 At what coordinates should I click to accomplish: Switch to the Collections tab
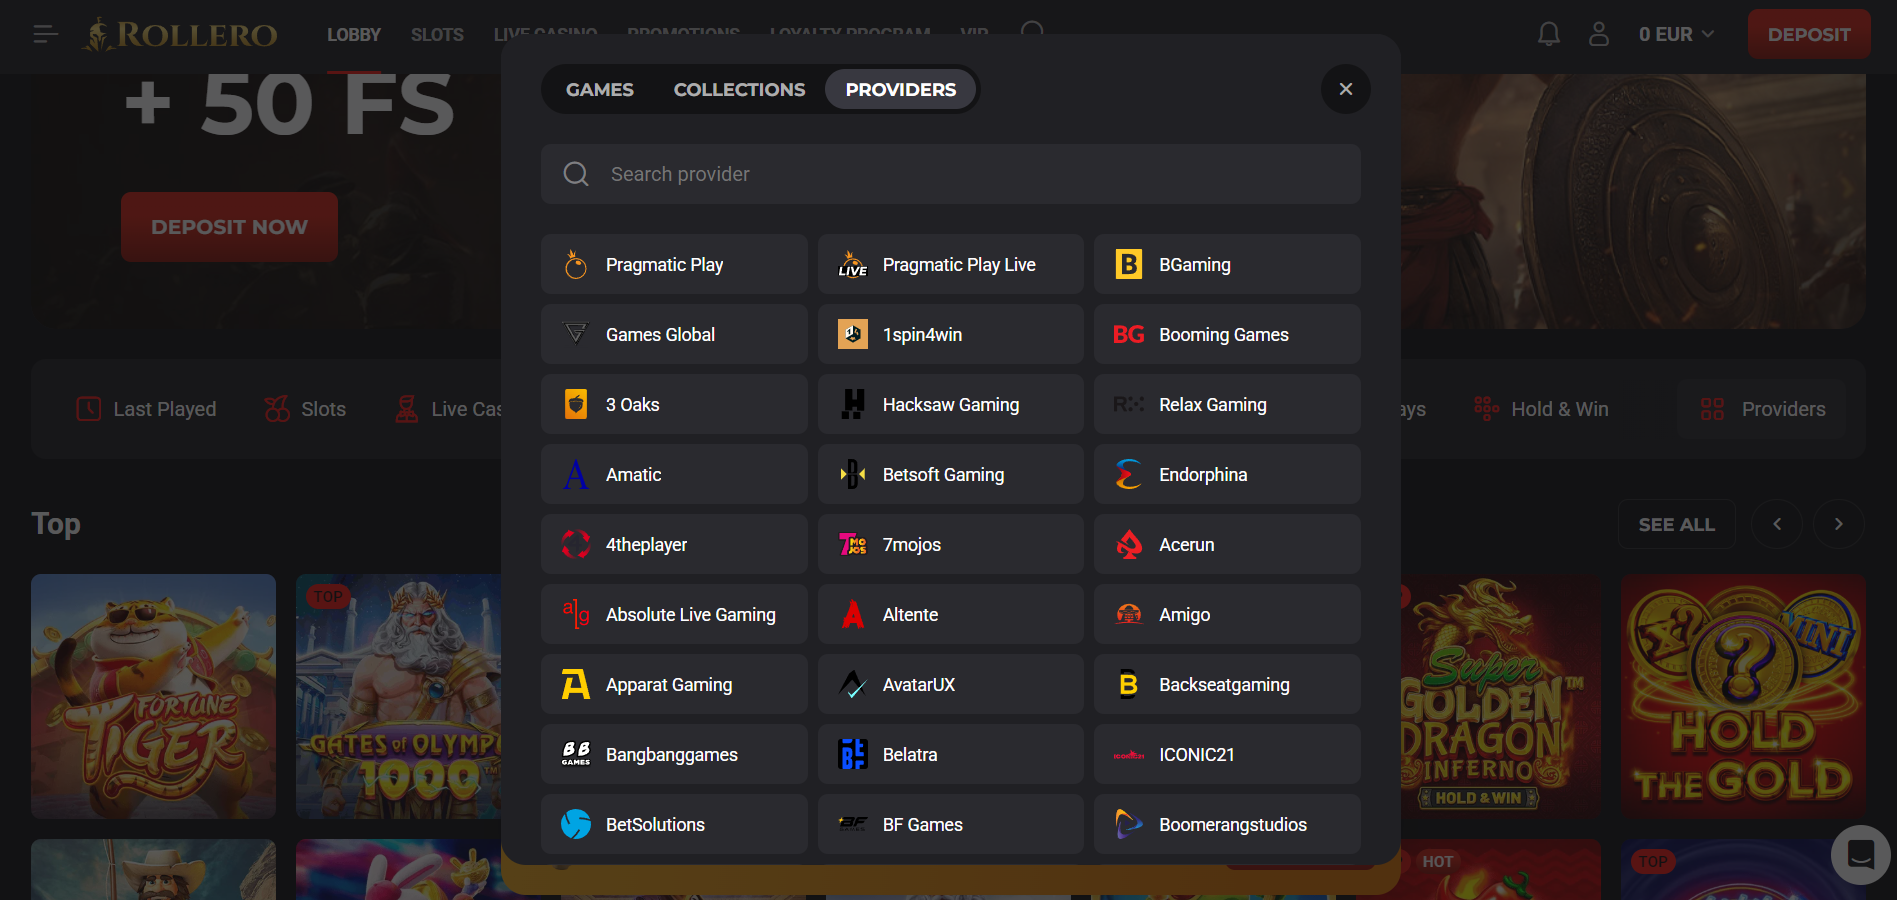pyautogui.click(x=739, y=89)
